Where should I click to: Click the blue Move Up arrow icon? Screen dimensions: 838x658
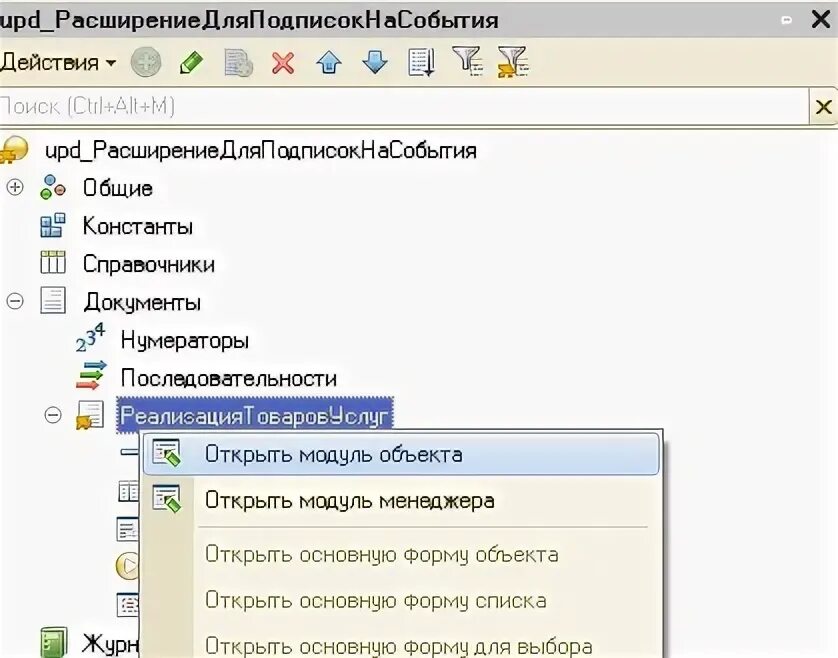[329, 63]
